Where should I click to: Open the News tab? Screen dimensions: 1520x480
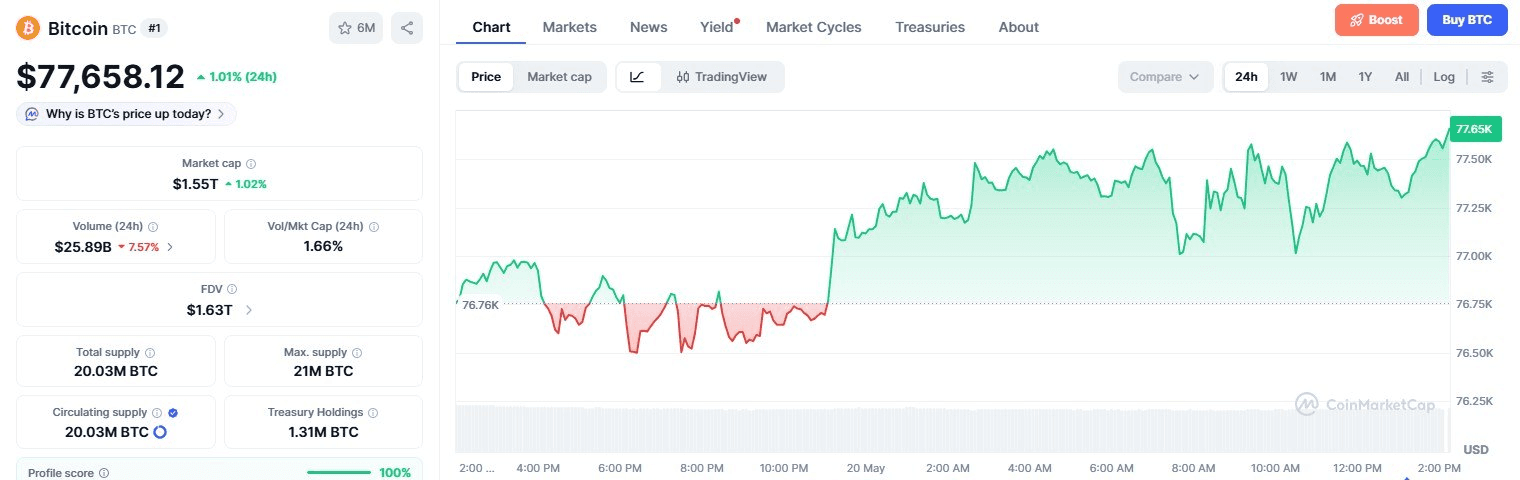(x=649, y=27)
